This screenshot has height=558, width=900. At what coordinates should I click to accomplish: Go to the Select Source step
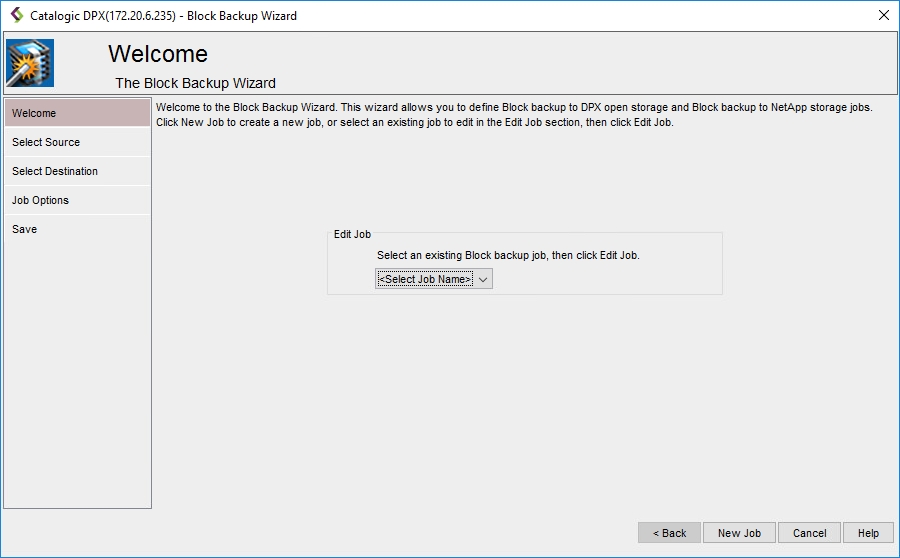click(77, 142)
